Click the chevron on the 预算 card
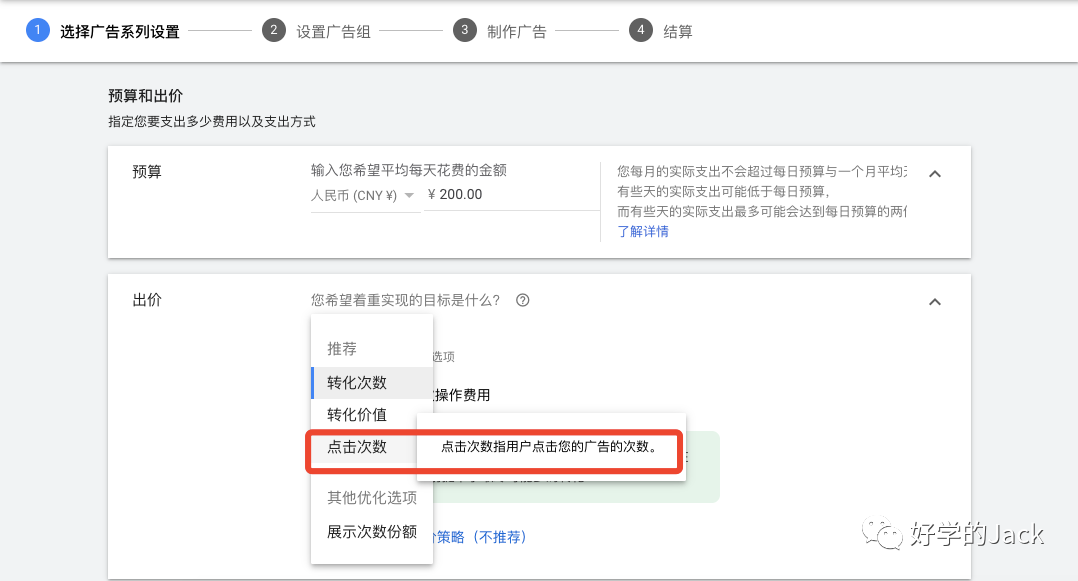The width and height of the screenshot is (1078, 581). click(935, 172)
